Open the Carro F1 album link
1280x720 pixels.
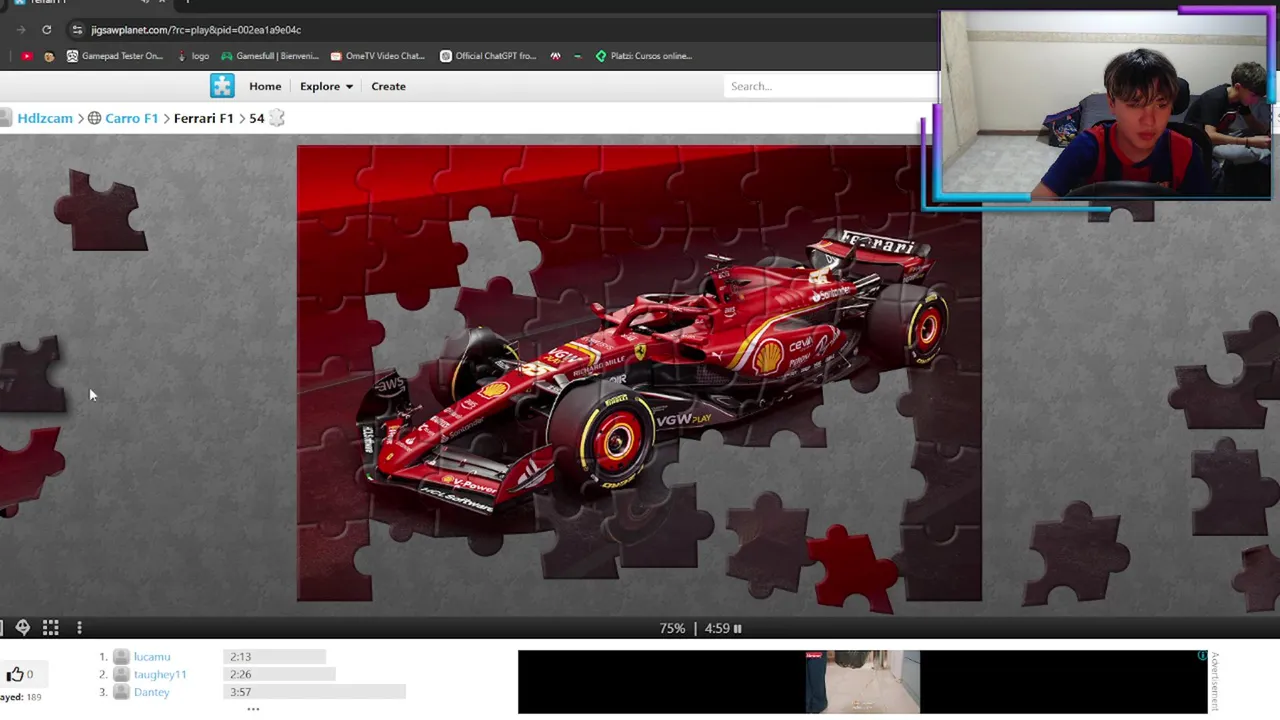point(132,118)
